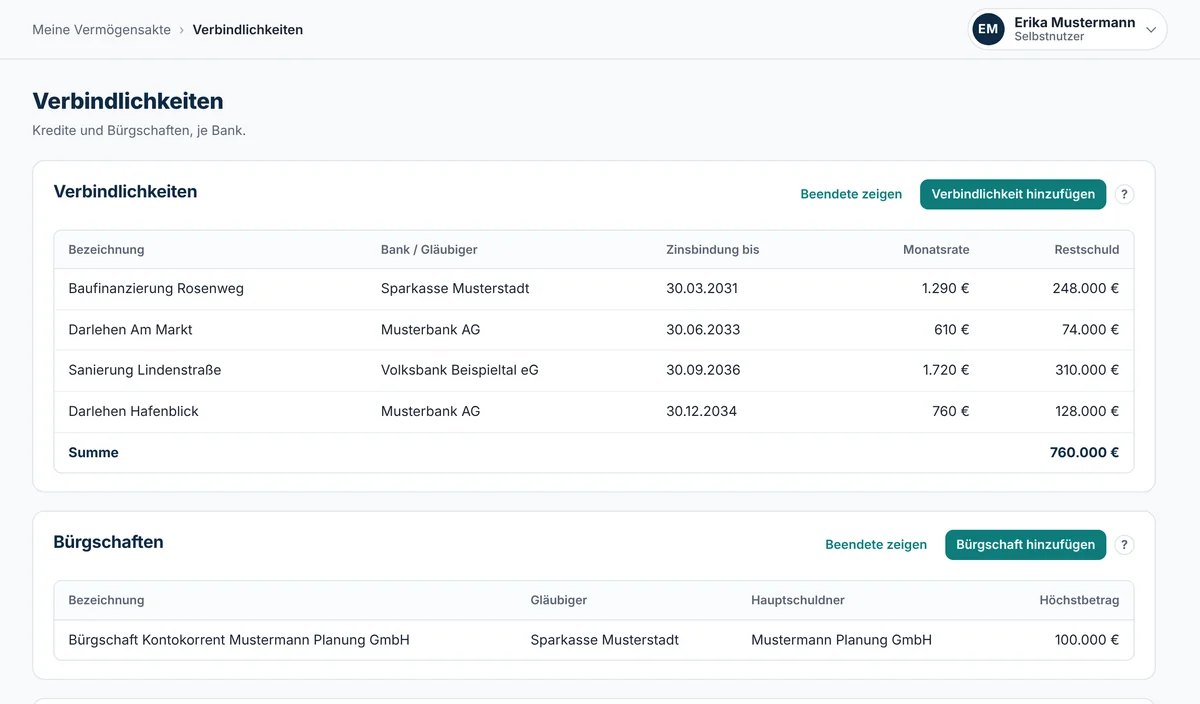The image size is (1200, 704).
Task: Click the 610 € monthly rate
Action: pos(951,330)
